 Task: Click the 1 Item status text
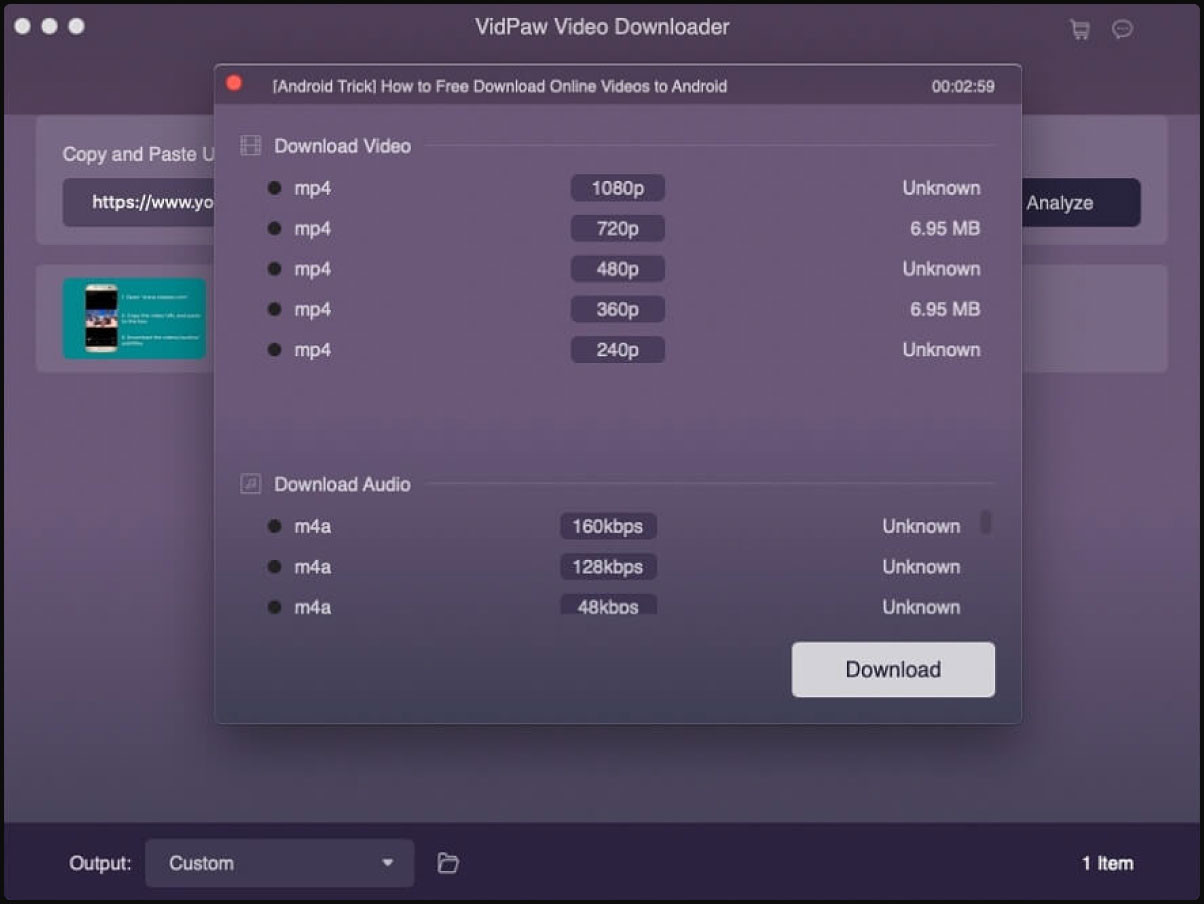pyautogui.click(x=1108, y=863)
